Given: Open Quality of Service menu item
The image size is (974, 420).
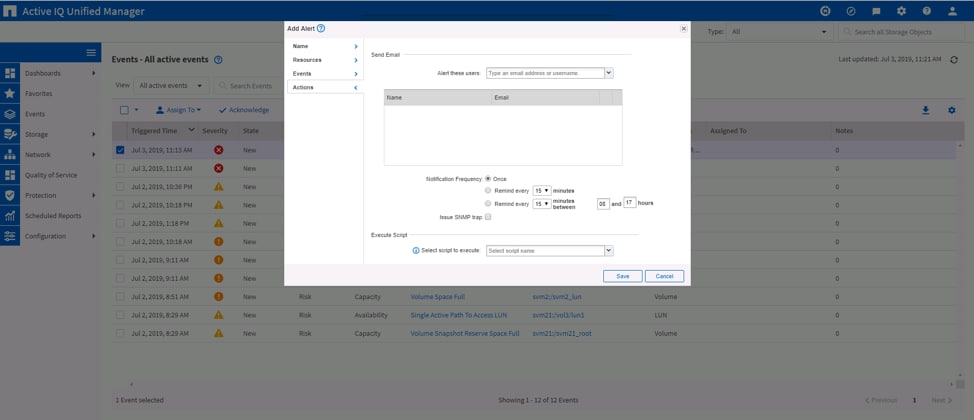Looking at the screenshot, I should (x=51, y=175).
